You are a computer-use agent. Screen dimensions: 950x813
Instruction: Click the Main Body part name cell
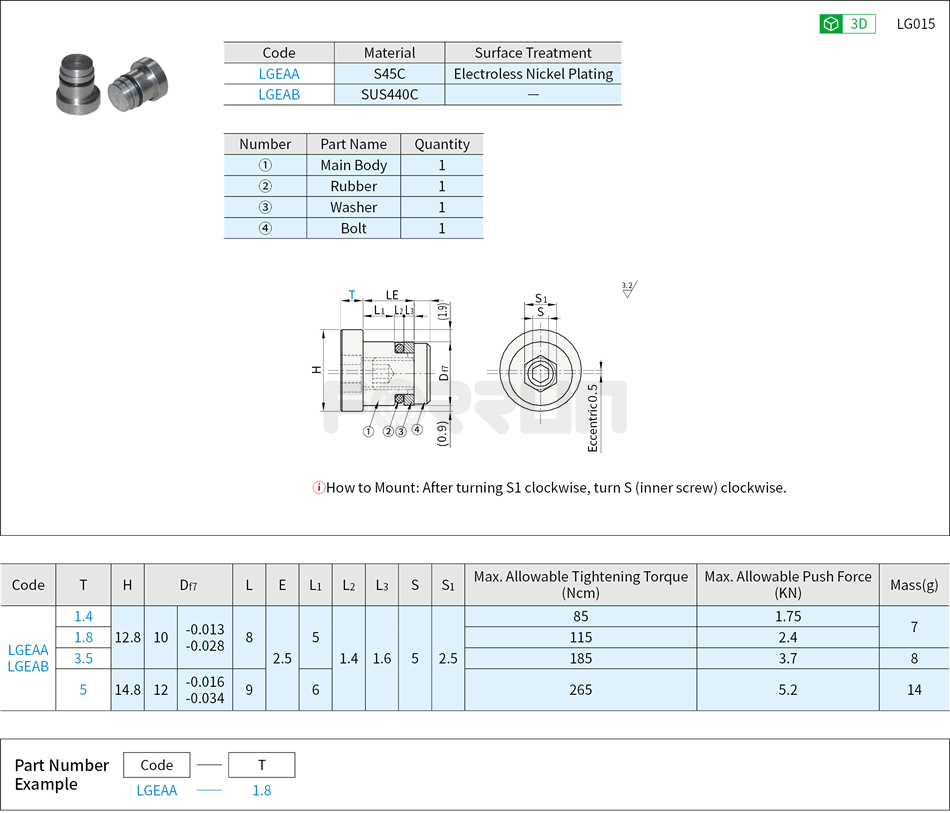pos(353,165)
